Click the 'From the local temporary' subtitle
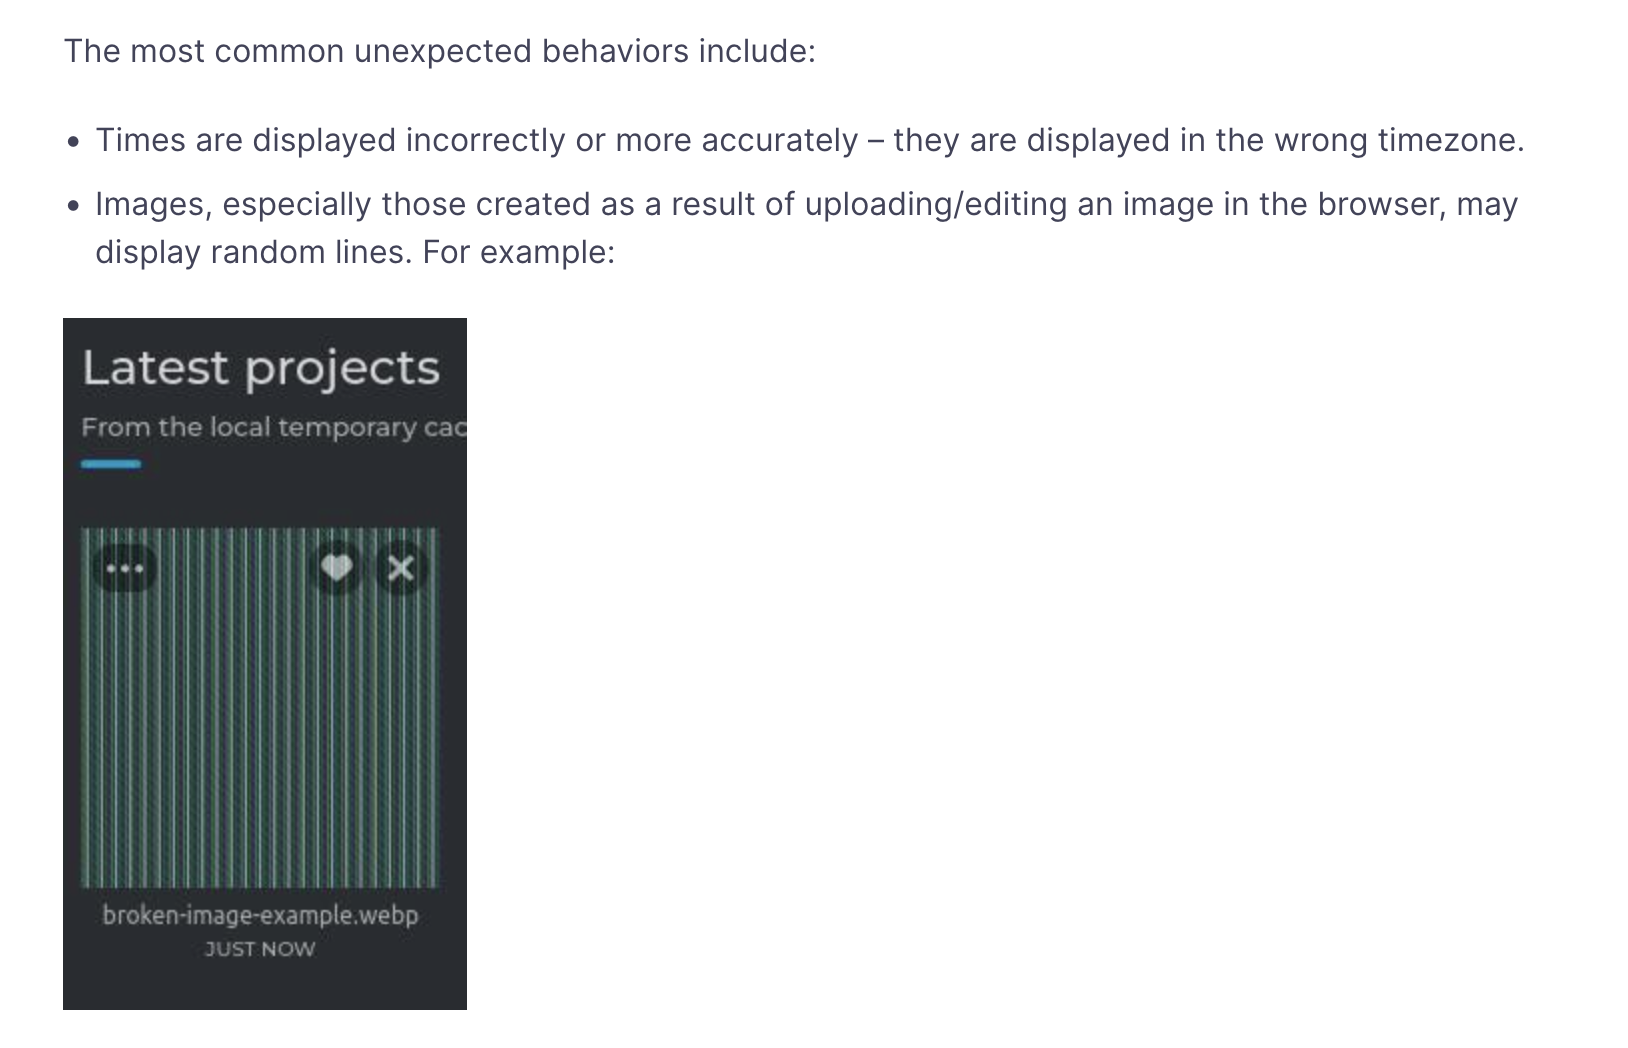 273,427
